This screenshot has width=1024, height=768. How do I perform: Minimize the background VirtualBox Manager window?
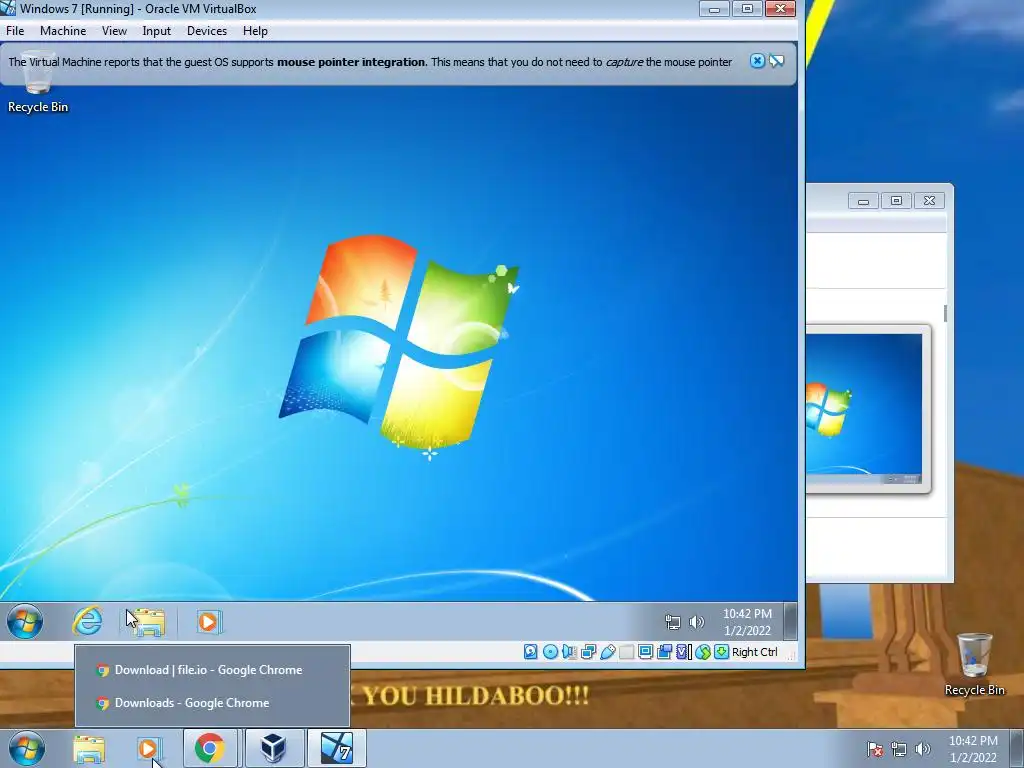[x=863, y=200]
